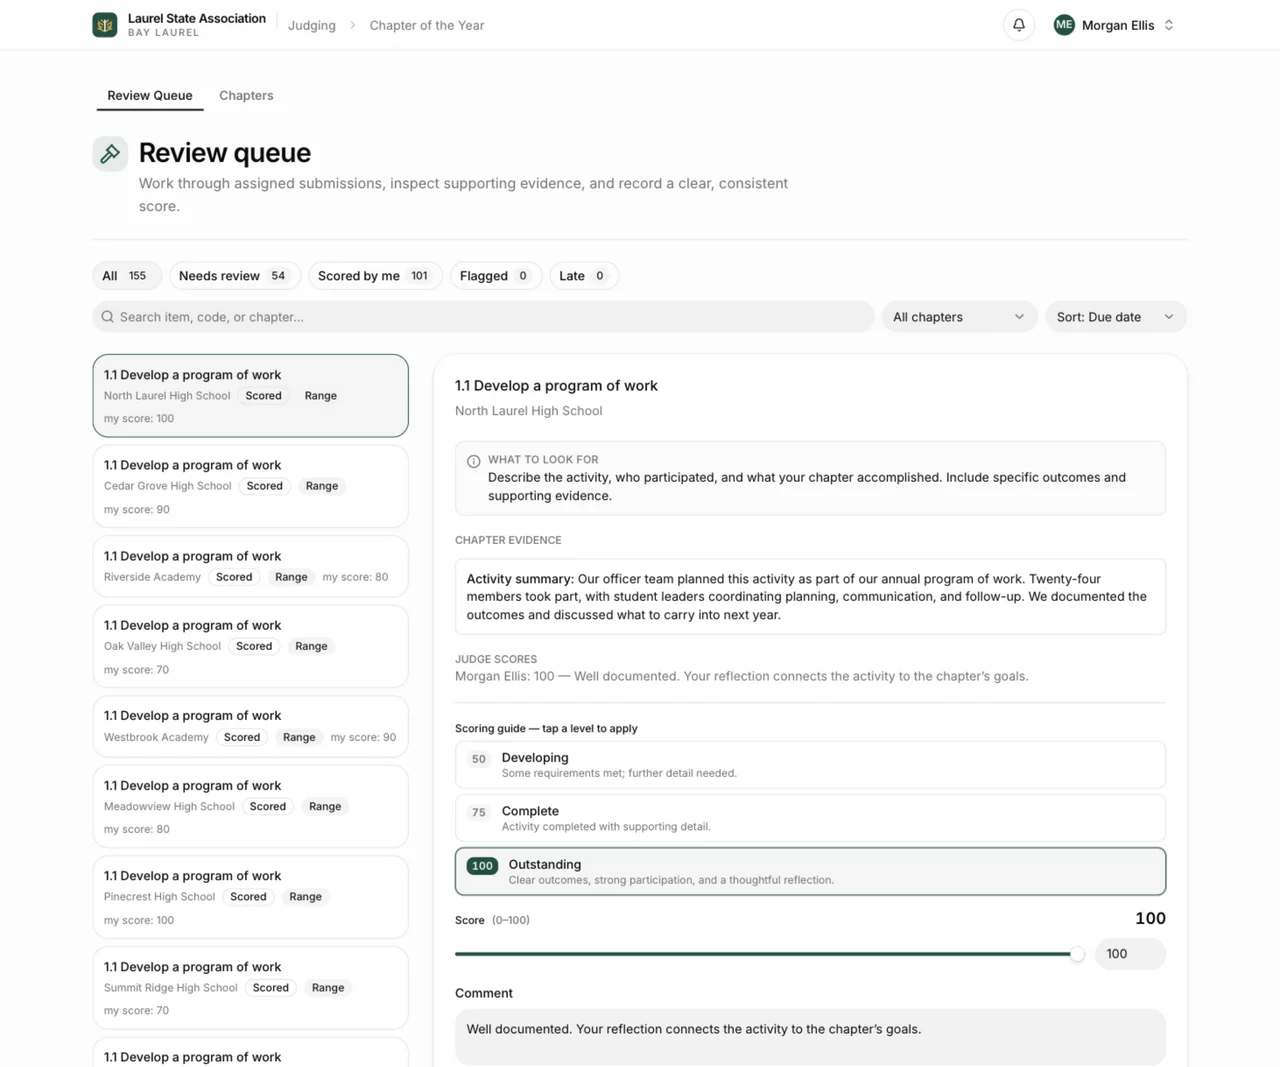Open the Meadowview High School submission

(x=251, y=806)
